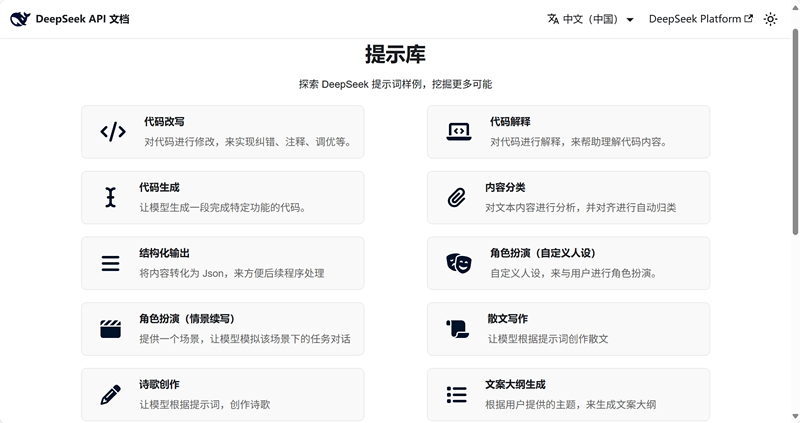This screenshot has height=423, width=800.
Task: Click the text cursor icon for 代码生成
Action: (111, 197)
